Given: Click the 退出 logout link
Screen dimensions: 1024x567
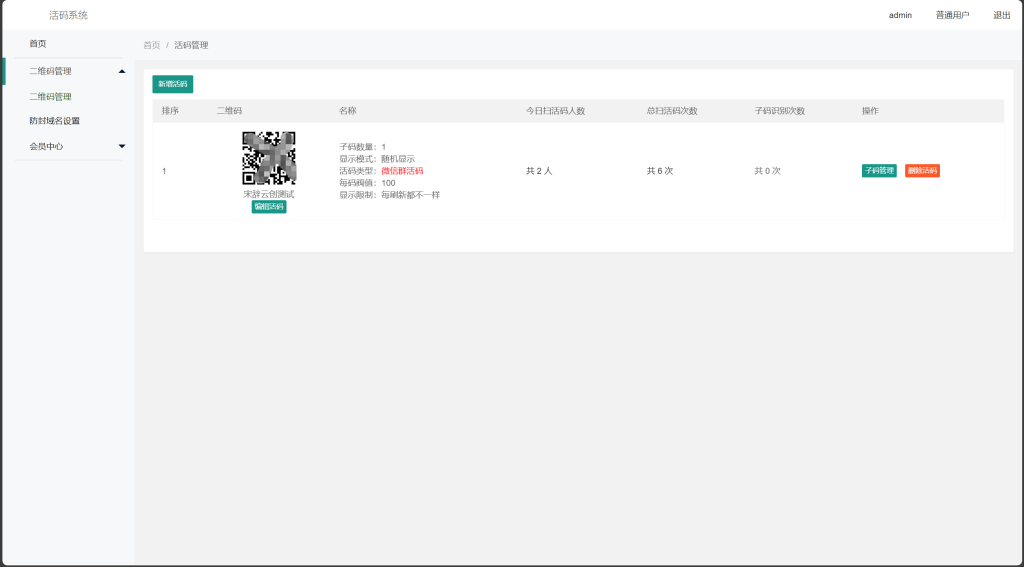Looking at the screenshot, I should (x=1001, y=15).
